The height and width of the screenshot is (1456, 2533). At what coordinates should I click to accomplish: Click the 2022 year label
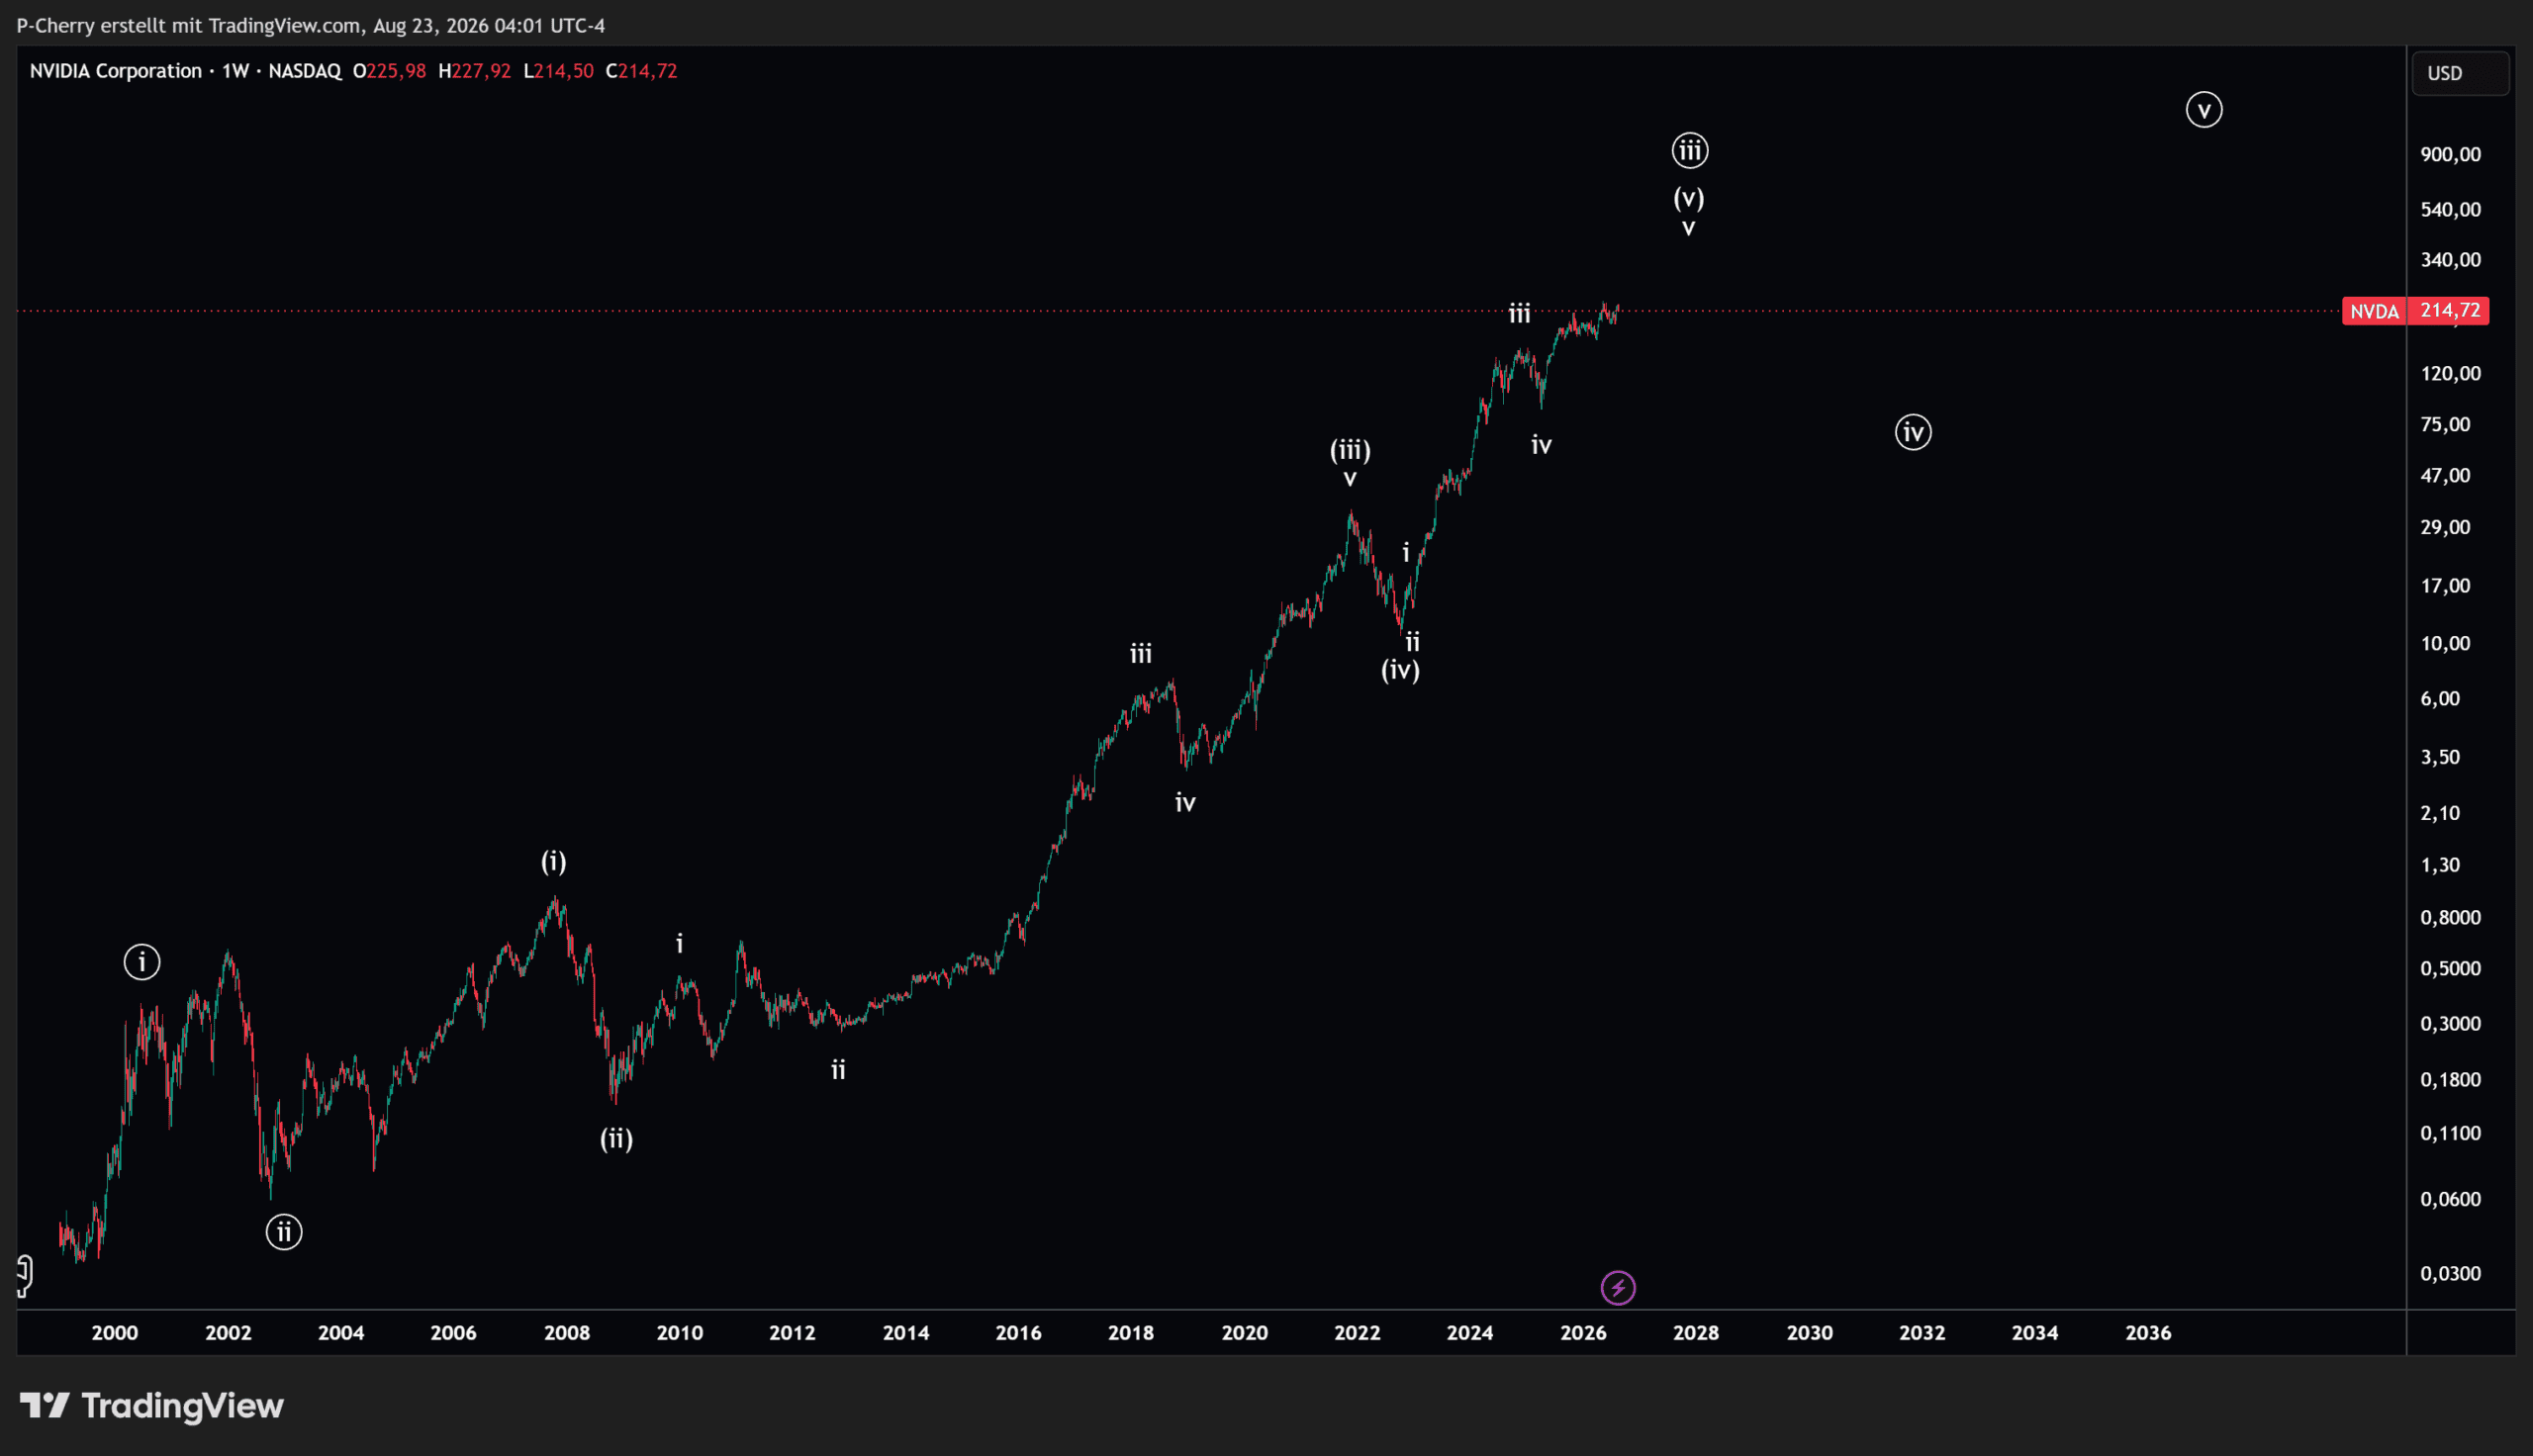[1357, 1333]
